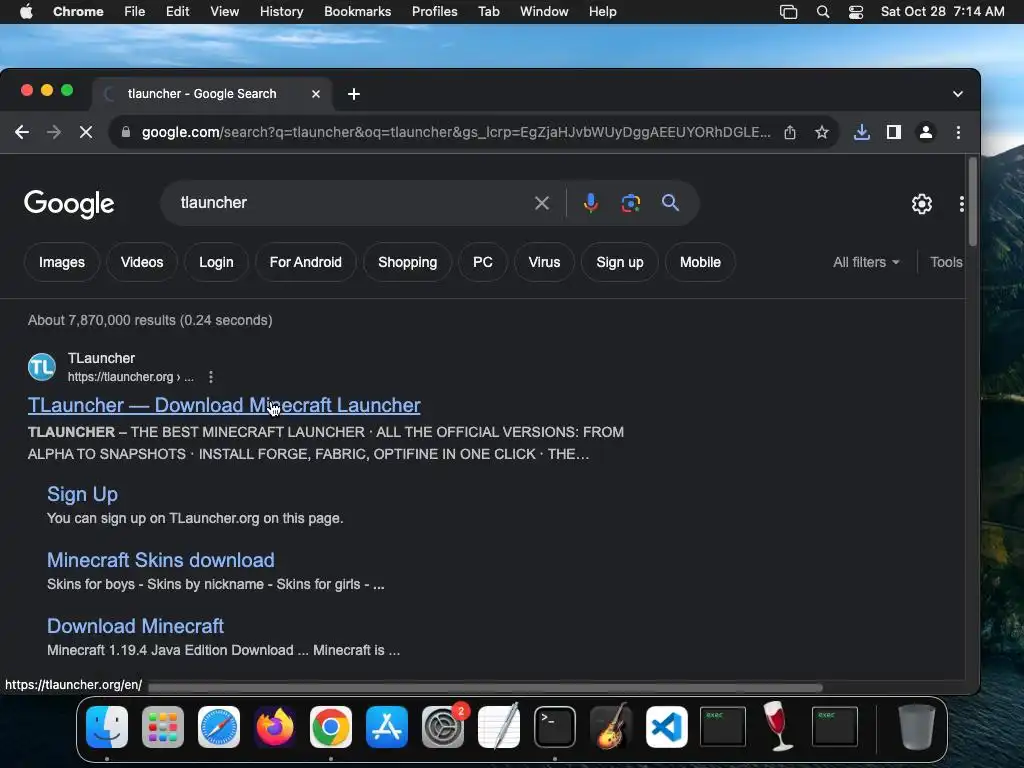Open the Chrome menu in menu bar

(78, 12)
